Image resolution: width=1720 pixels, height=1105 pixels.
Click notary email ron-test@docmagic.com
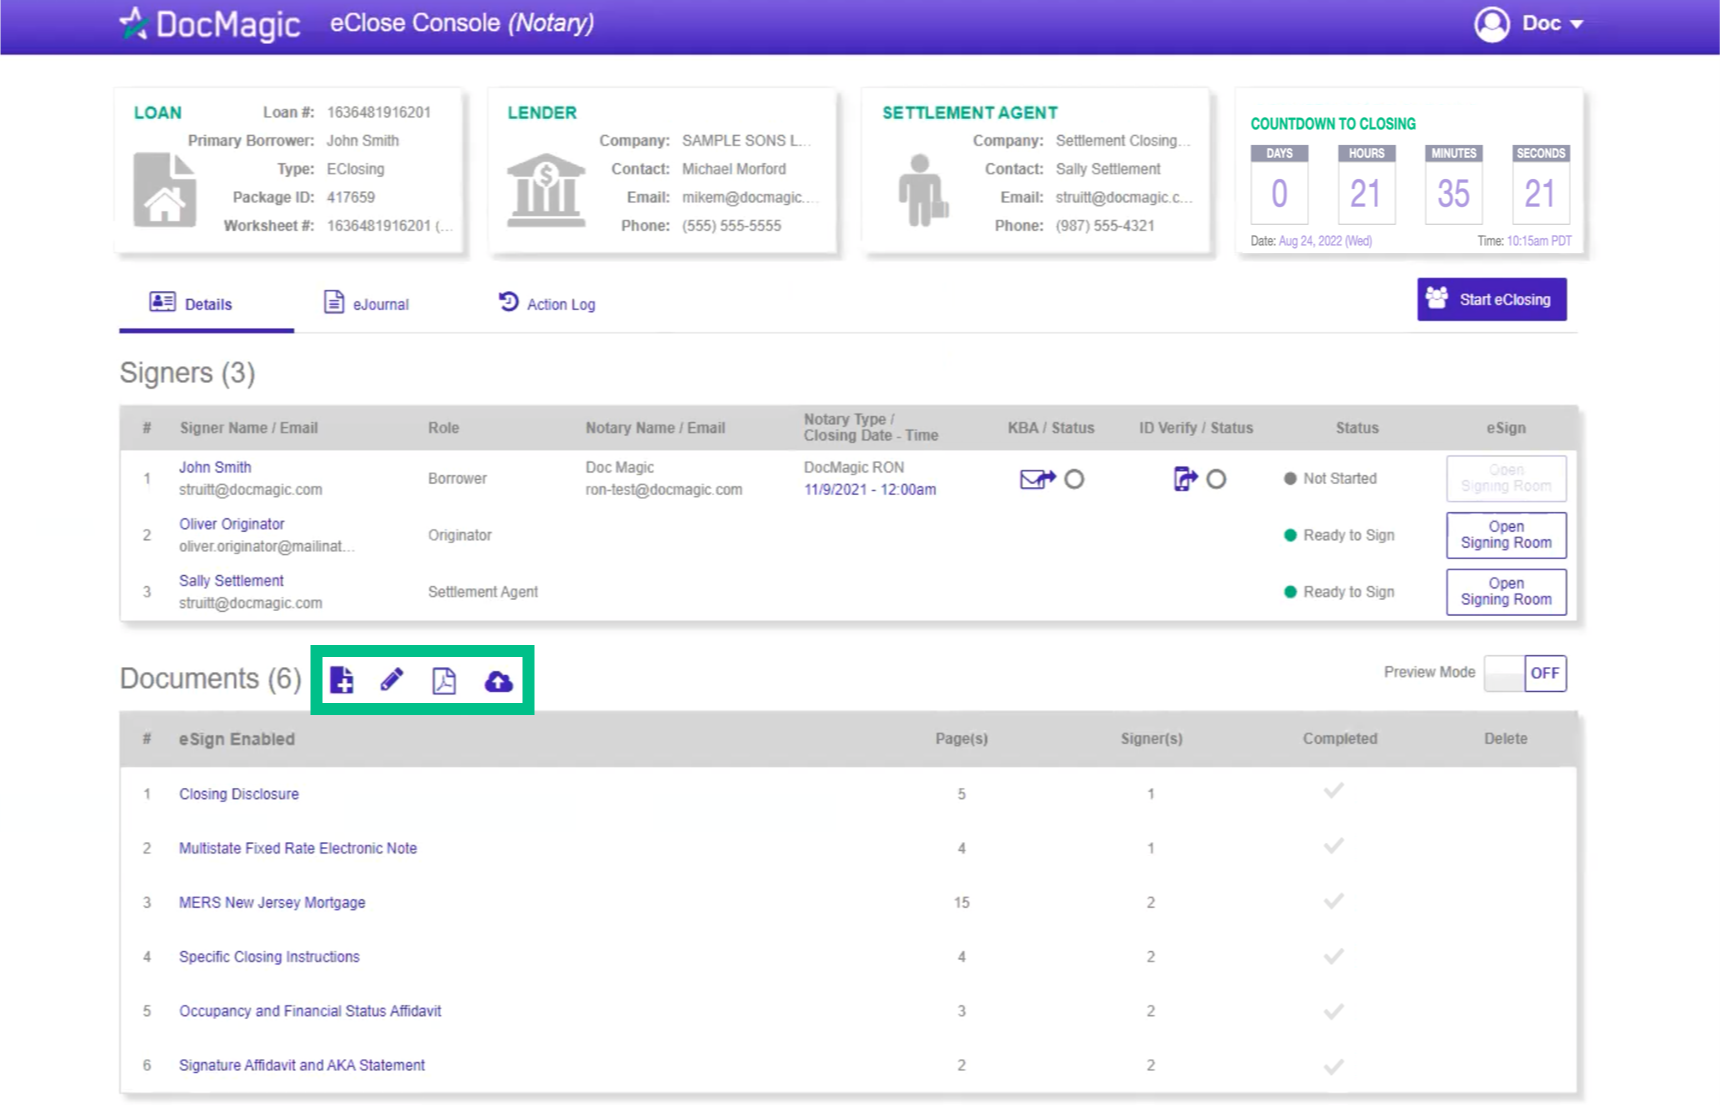664,490
